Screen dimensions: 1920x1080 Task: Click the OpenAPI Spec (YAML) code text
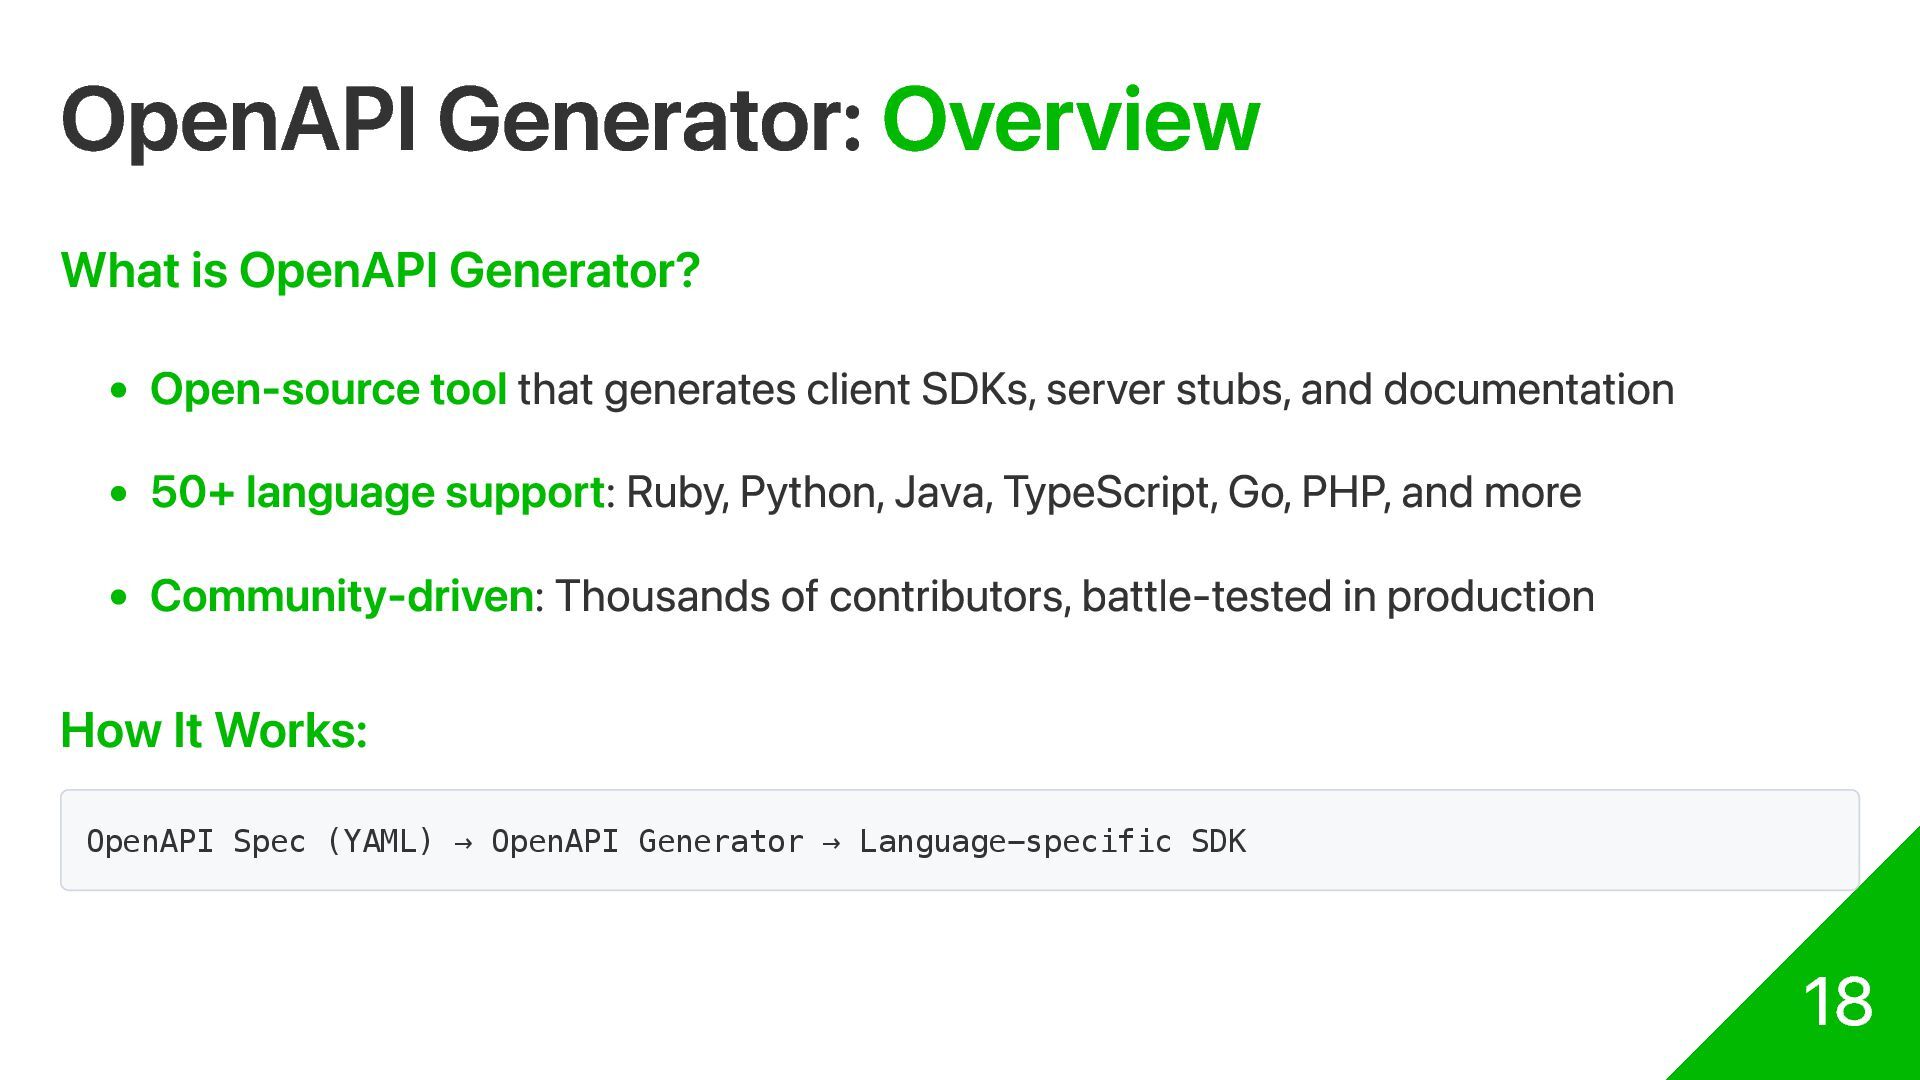point(260,841)
